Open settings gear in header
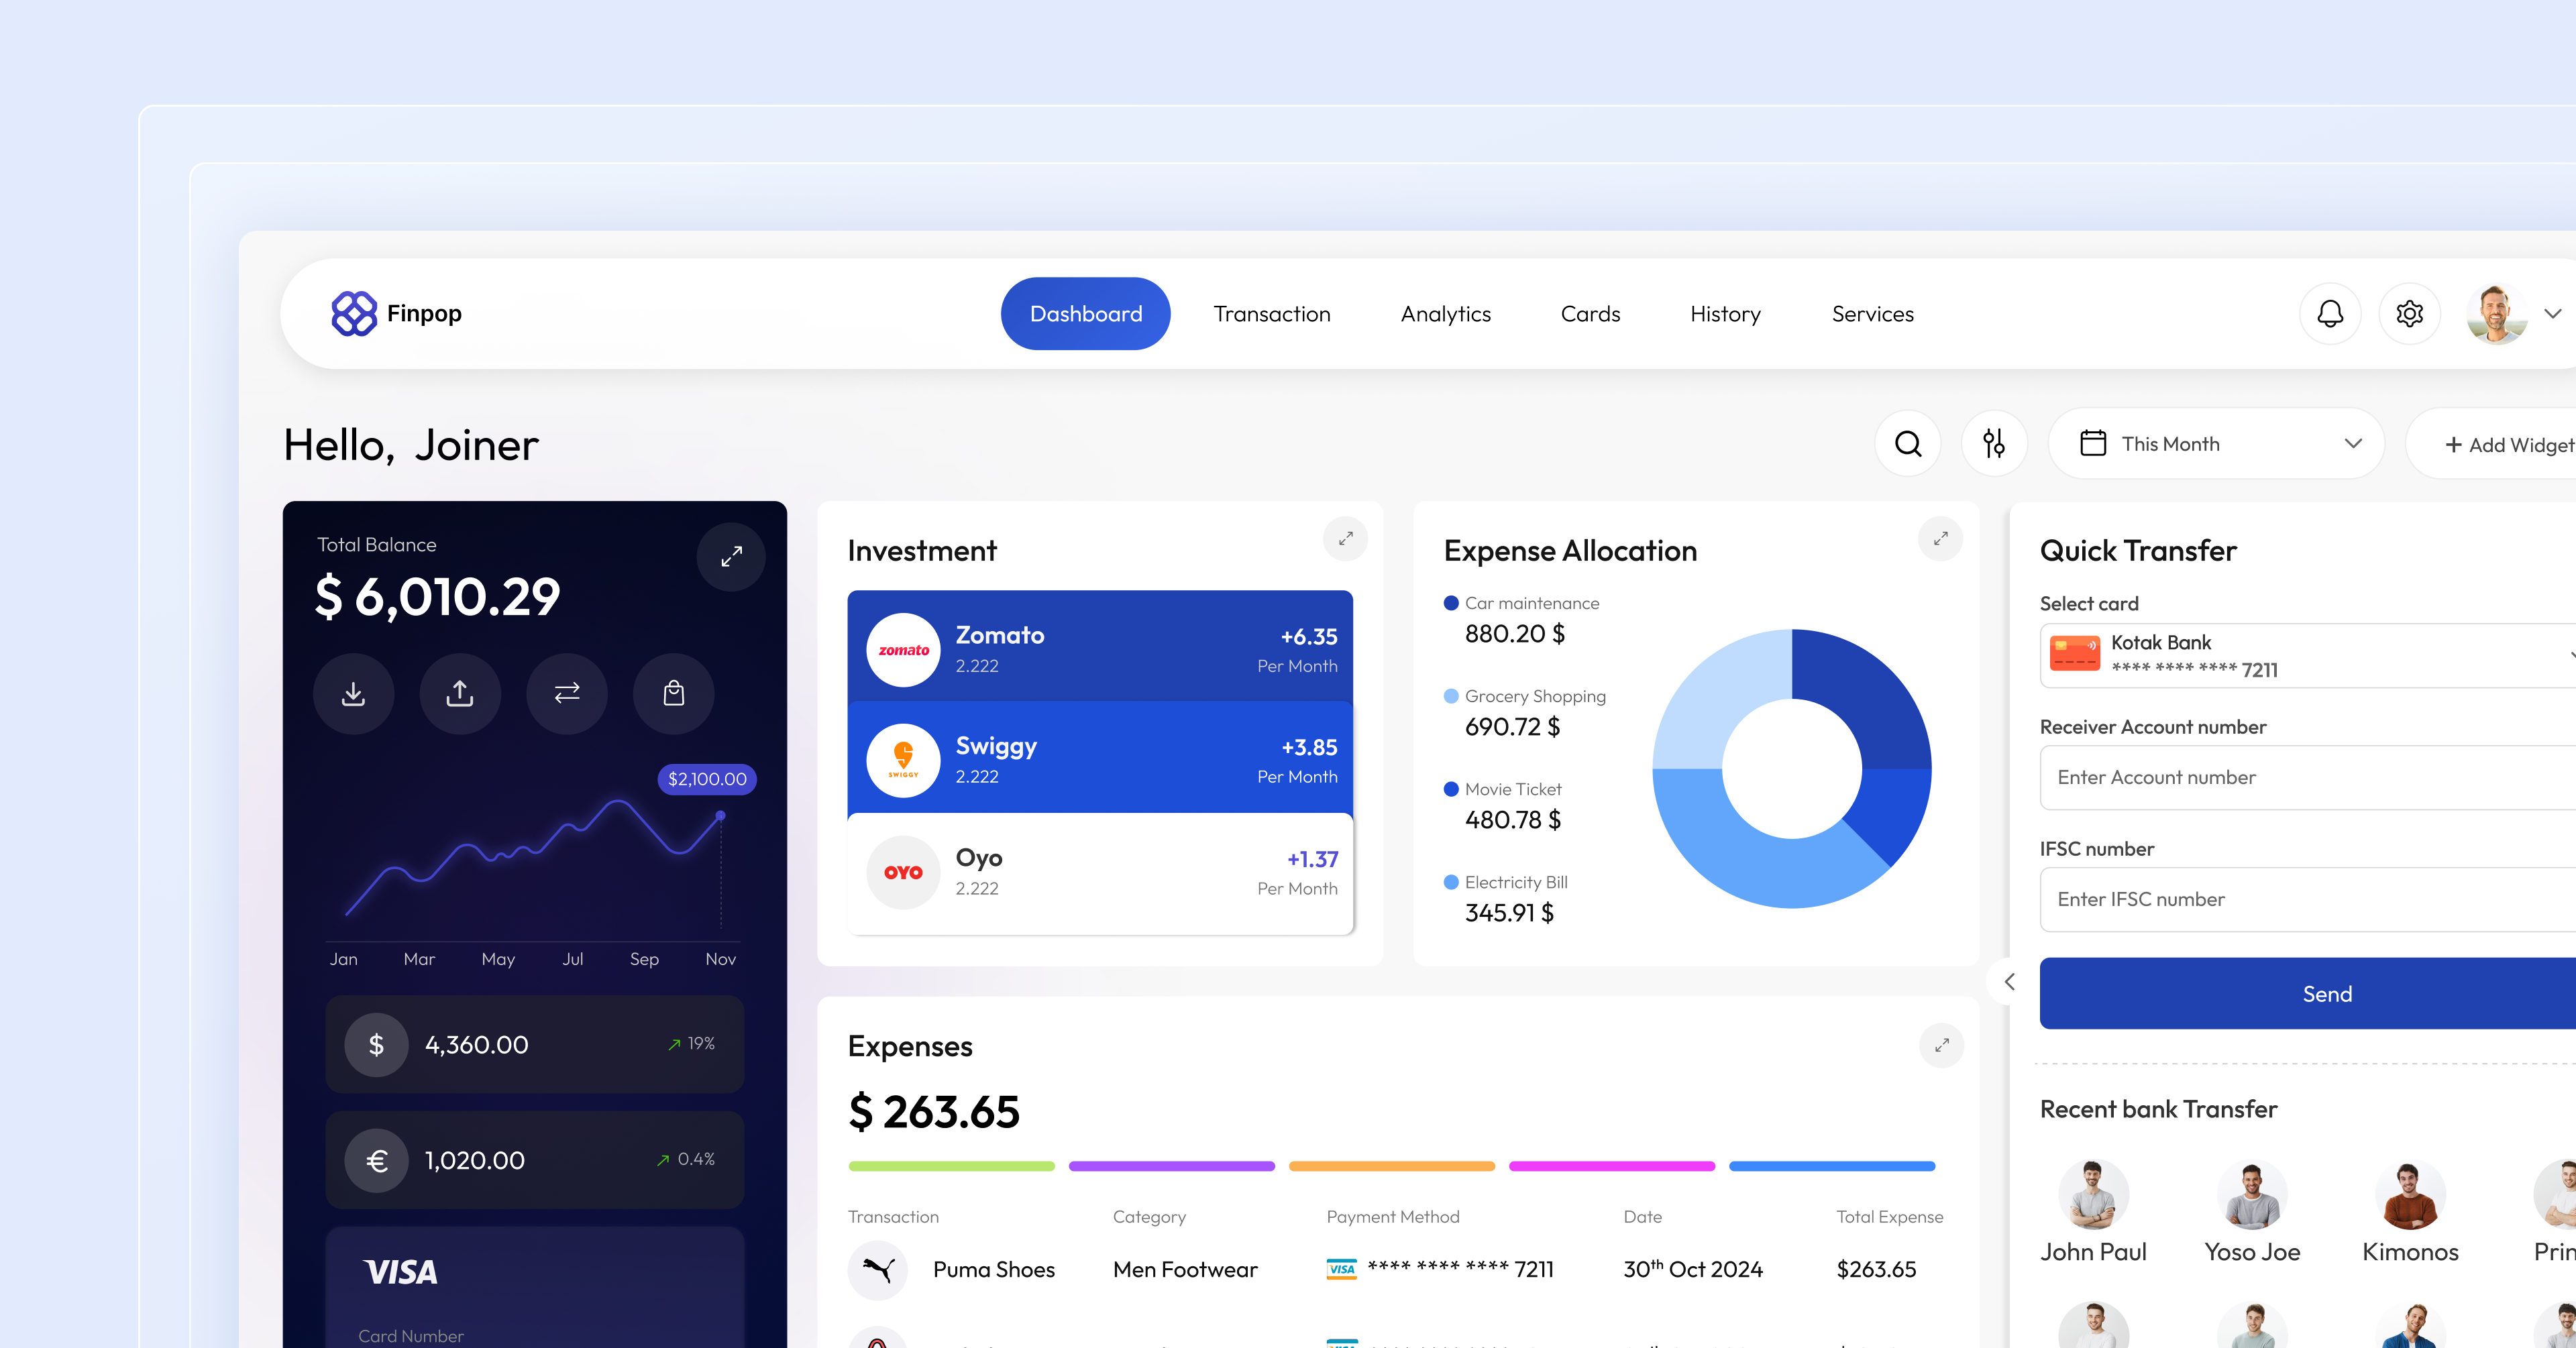The width and height of the screenshot is (2576, 1348). pyautogui.click(x=2409, y=314)
